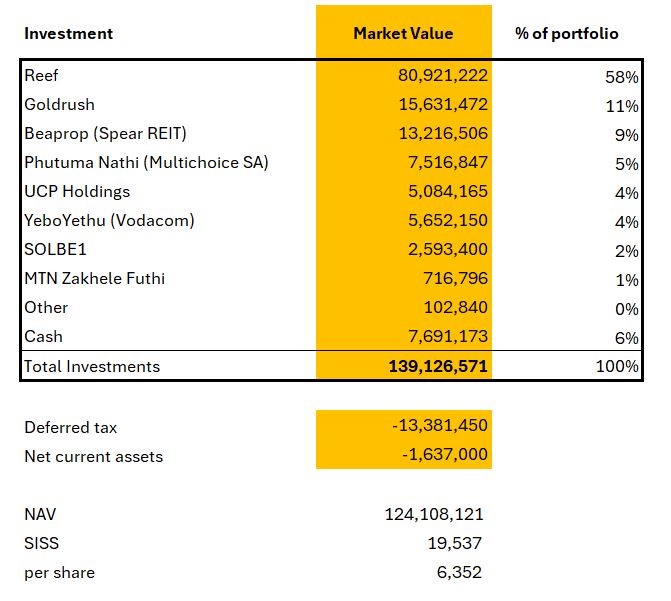The height and width of the screenshot is (601, 671).
Task: Click the SISS value 19,537
Action: [454, 543]
